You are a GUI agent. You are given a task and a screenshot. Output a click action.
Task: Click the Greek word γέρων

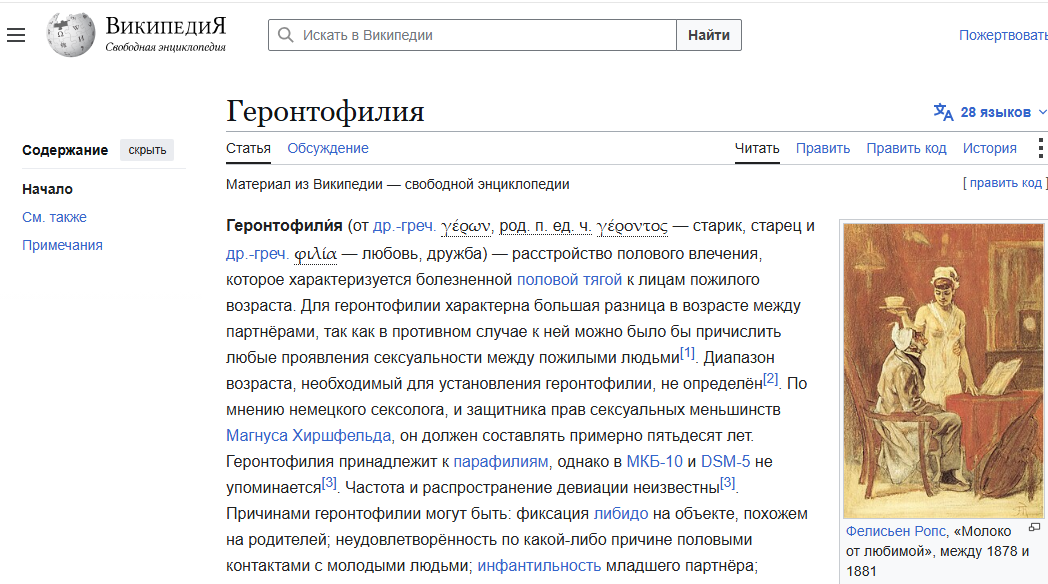(x=466, y=227)
